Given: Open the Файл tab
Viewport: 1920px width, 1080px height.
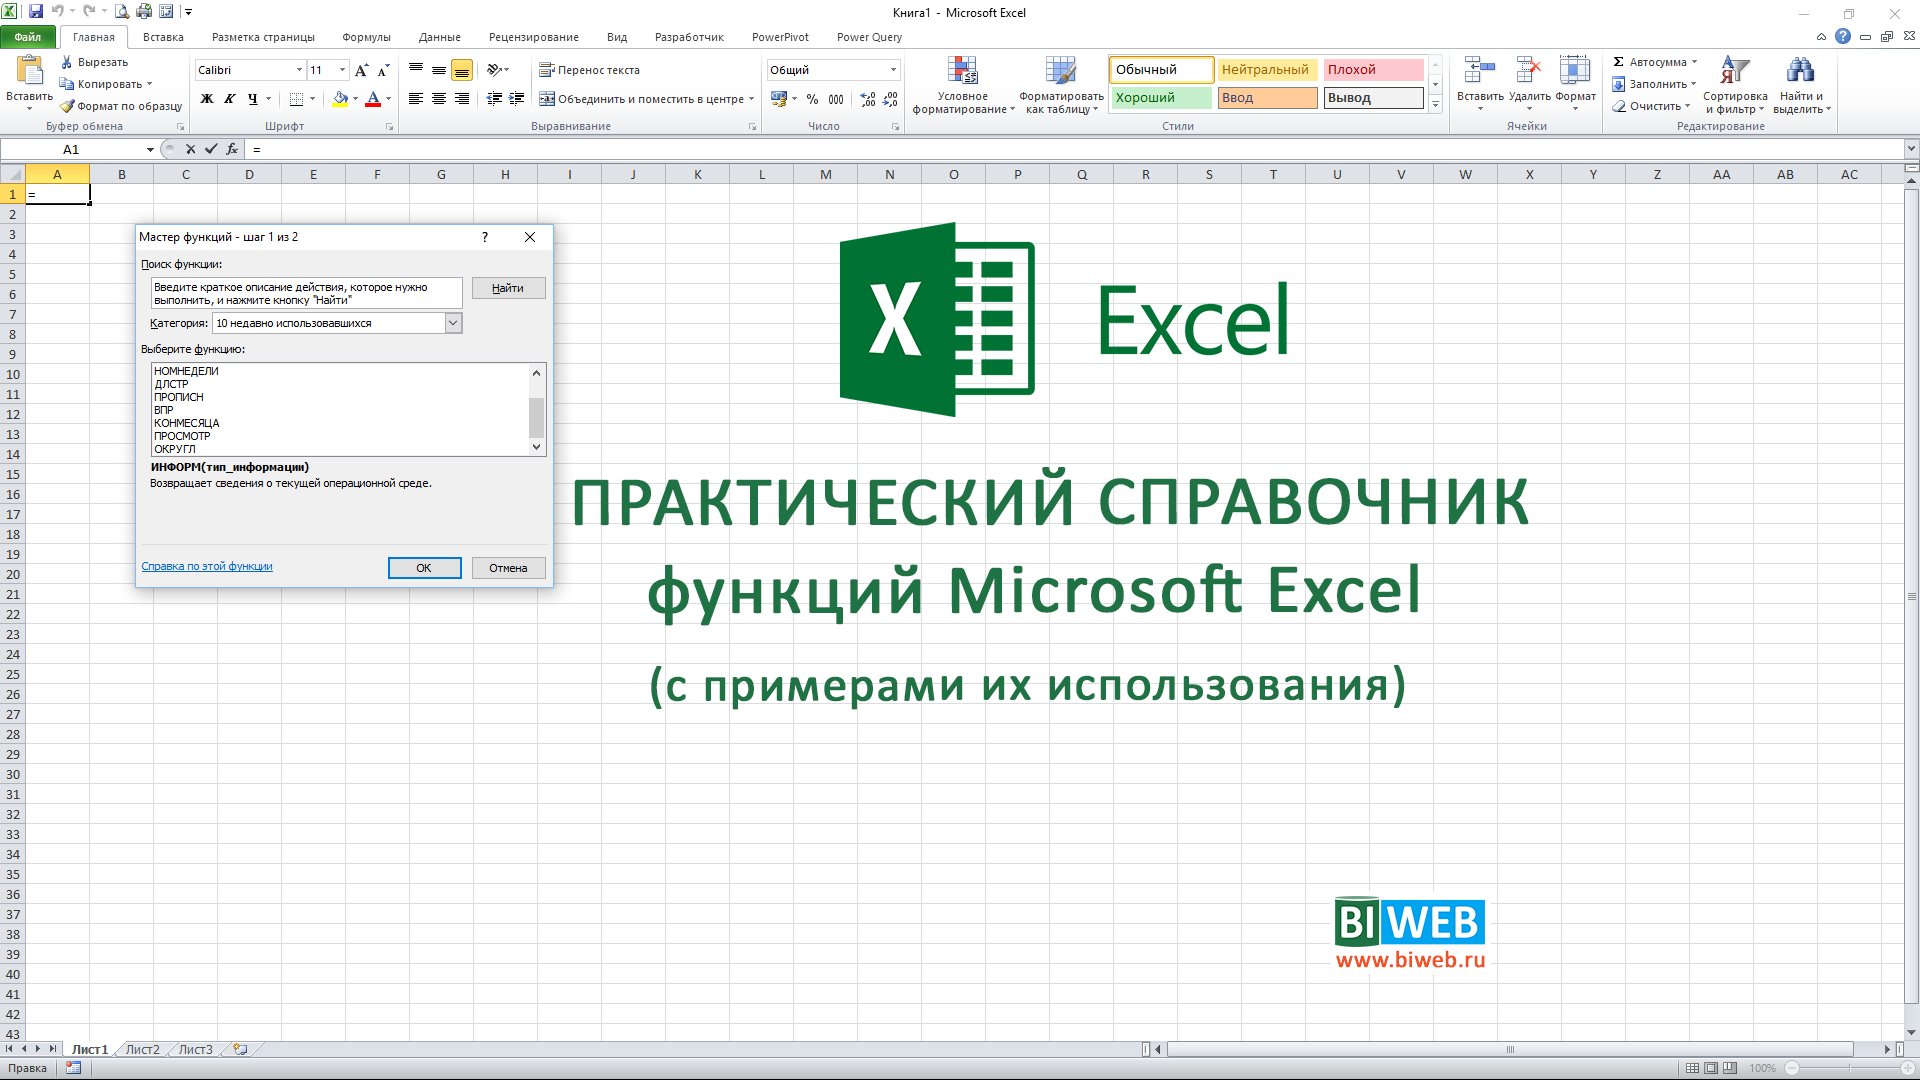Looking at the screenshot, I should (x=28, y=37).
